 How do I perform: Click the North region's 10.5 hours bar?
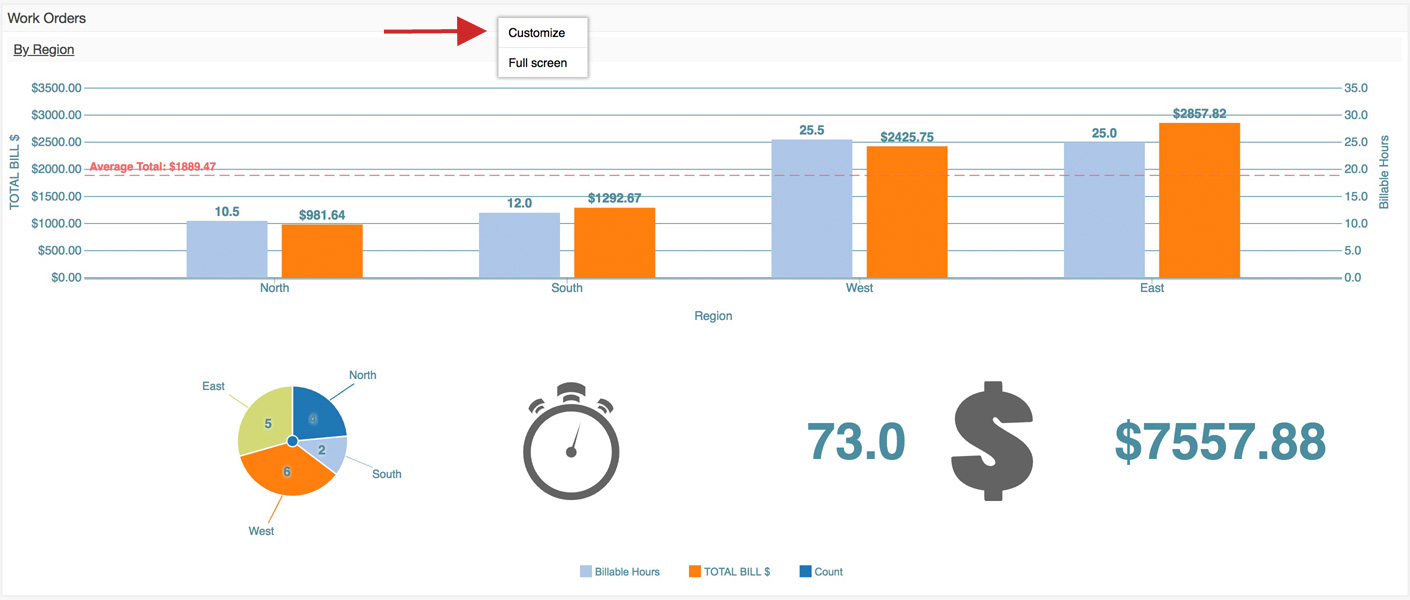pyautogui.click(x=227, y=250)
